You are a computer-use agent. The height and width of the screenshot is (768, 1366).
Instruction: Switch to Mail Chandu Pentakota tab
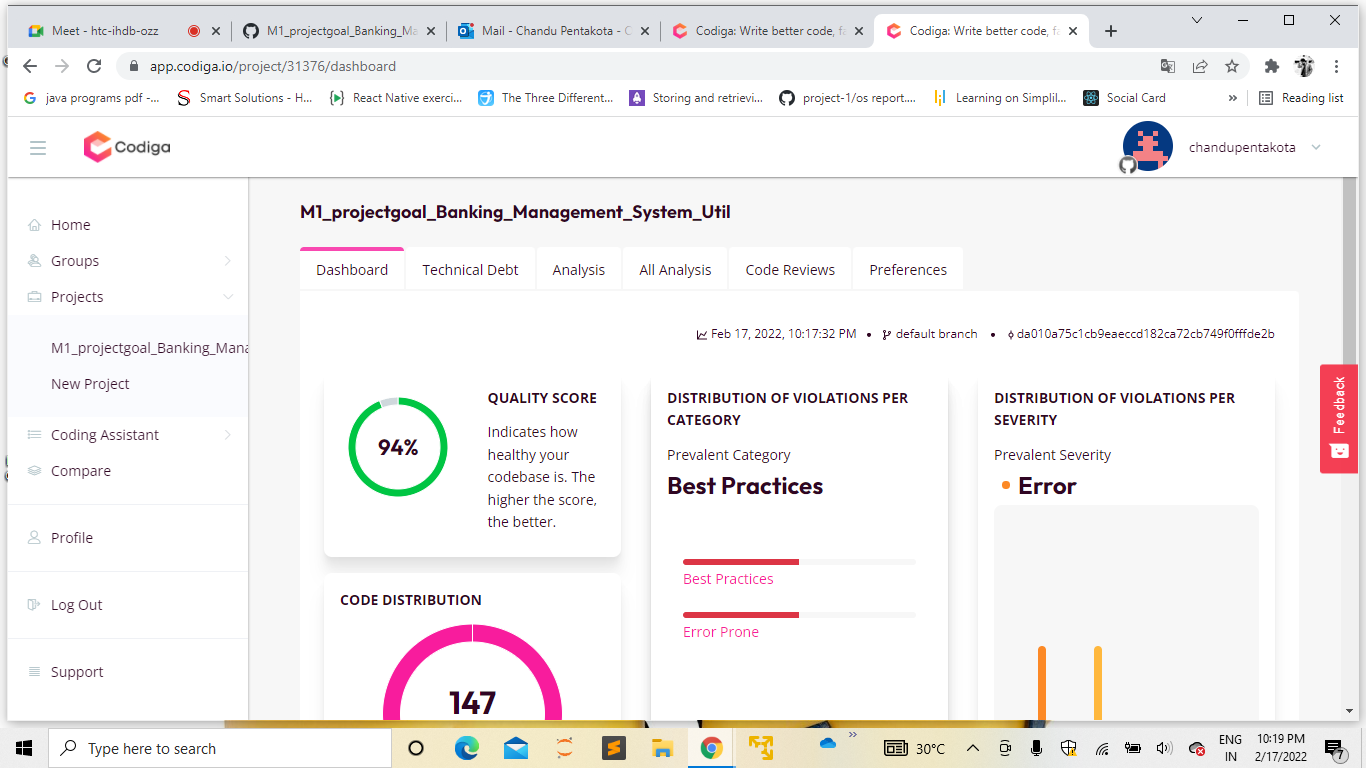point(553,31)
